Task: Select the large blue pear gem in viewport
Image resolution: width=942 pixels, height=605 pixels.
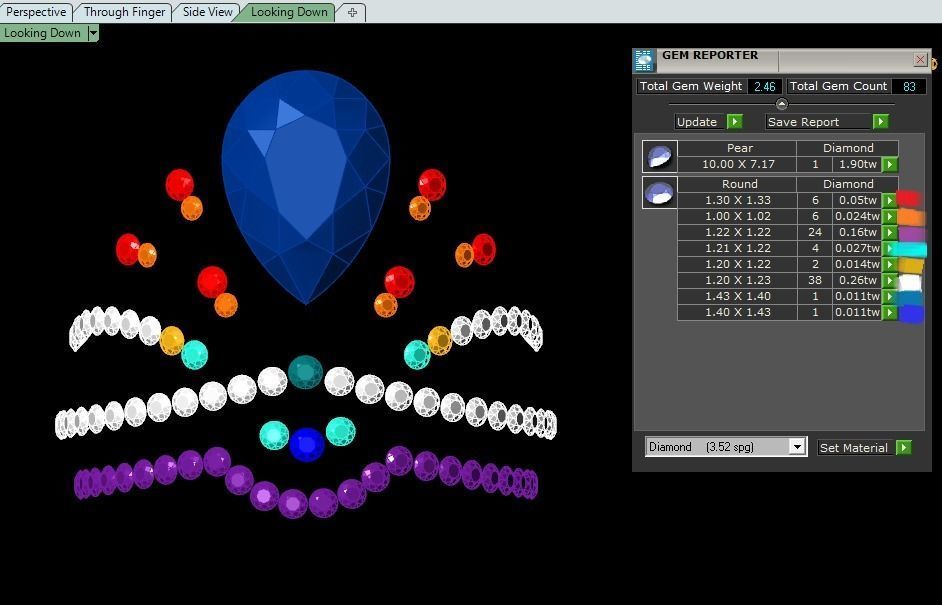Action: point(306,186)
